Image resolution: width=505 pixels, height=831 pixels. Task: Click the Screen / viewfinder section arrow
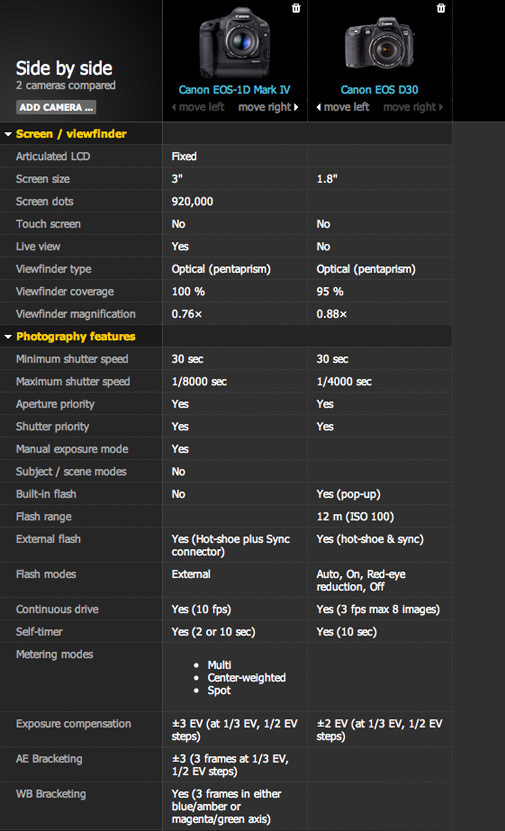coord(8,134)
